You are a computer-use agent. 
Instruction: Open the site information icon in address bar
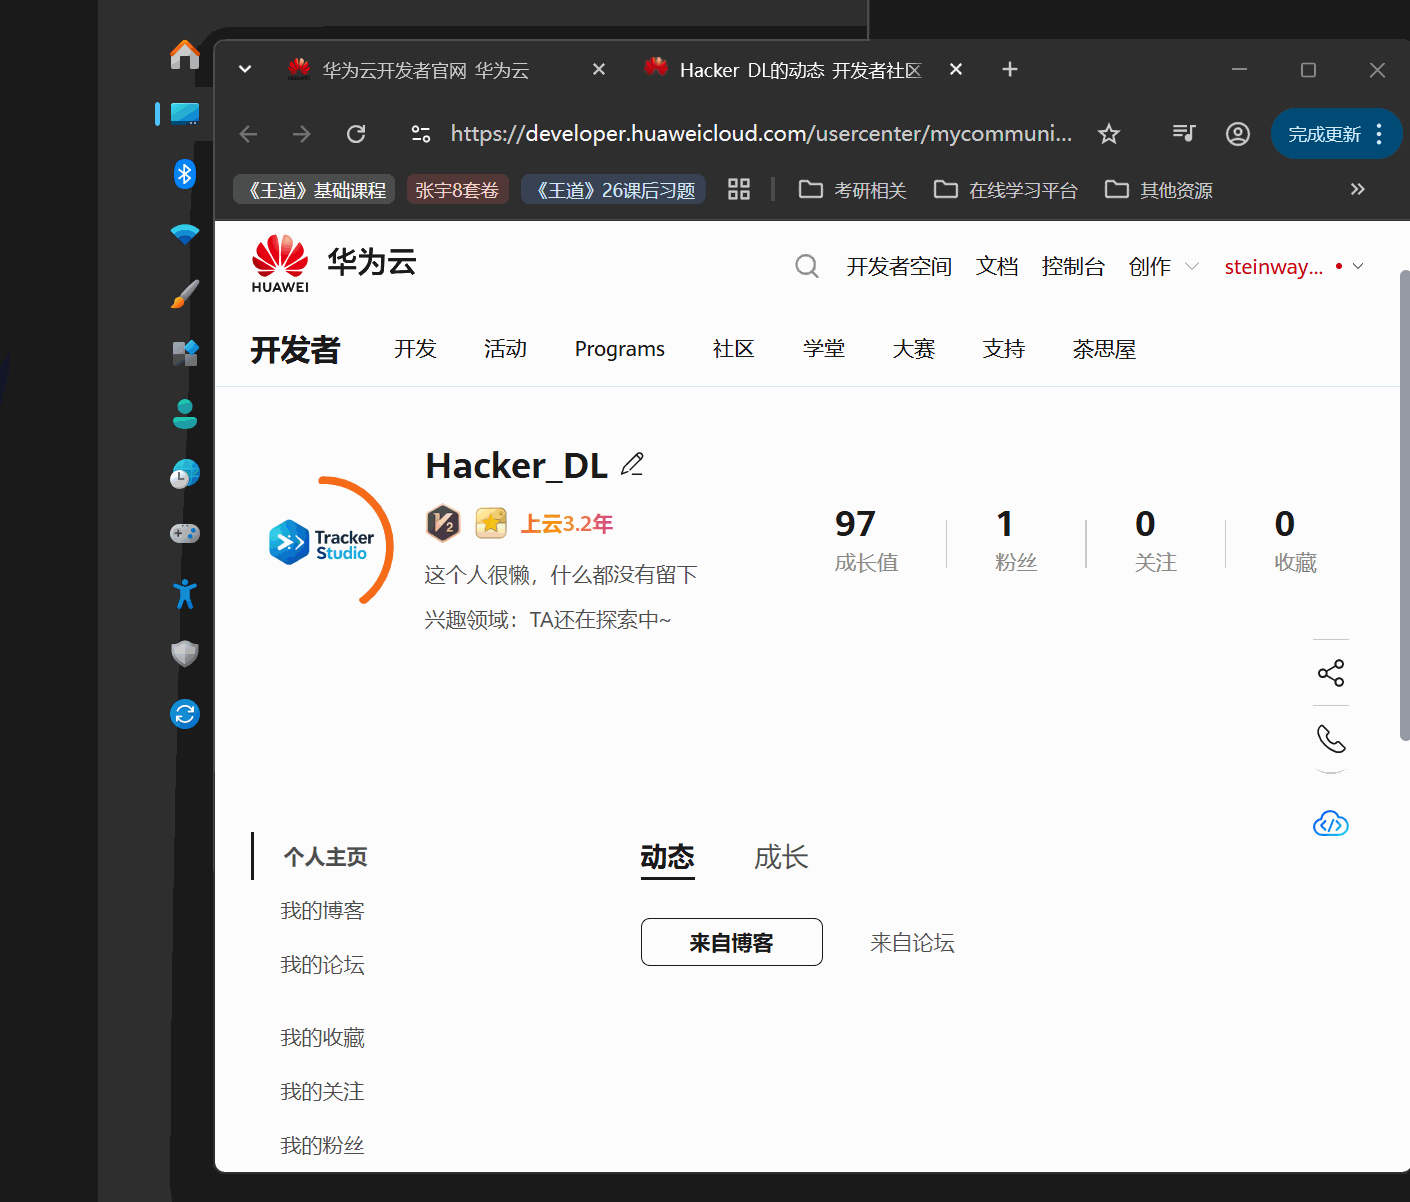point(421,134)
